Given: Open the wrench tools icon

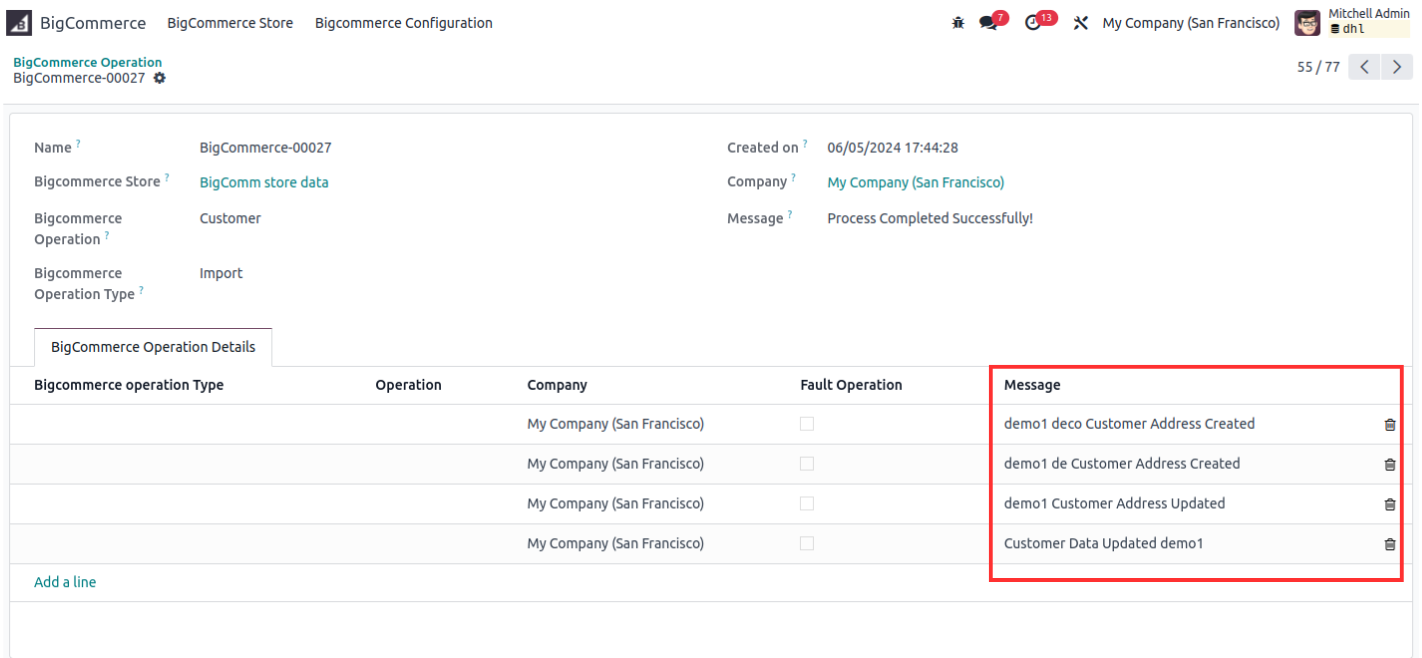Looking at the screenshot, I should point(1080,23).
